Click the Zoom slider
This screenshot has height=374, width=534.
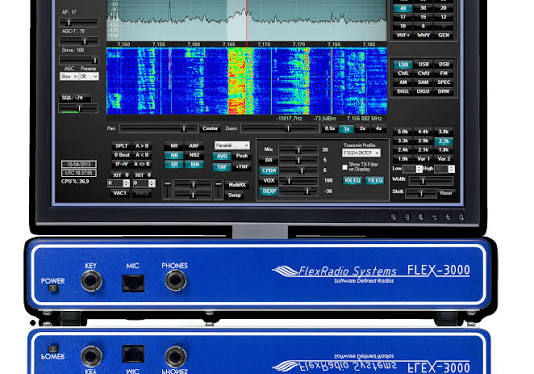pos(279,129)
